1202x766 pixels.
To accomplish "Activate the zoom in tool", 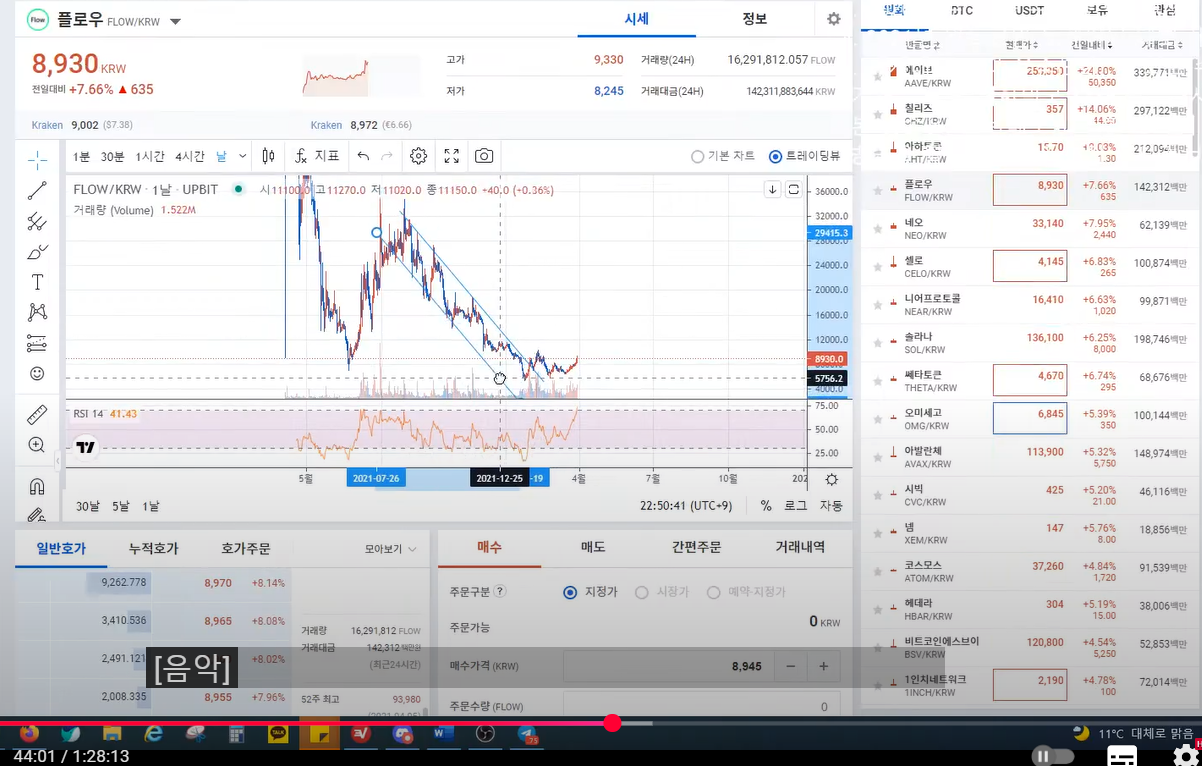I will pos(37,445).
